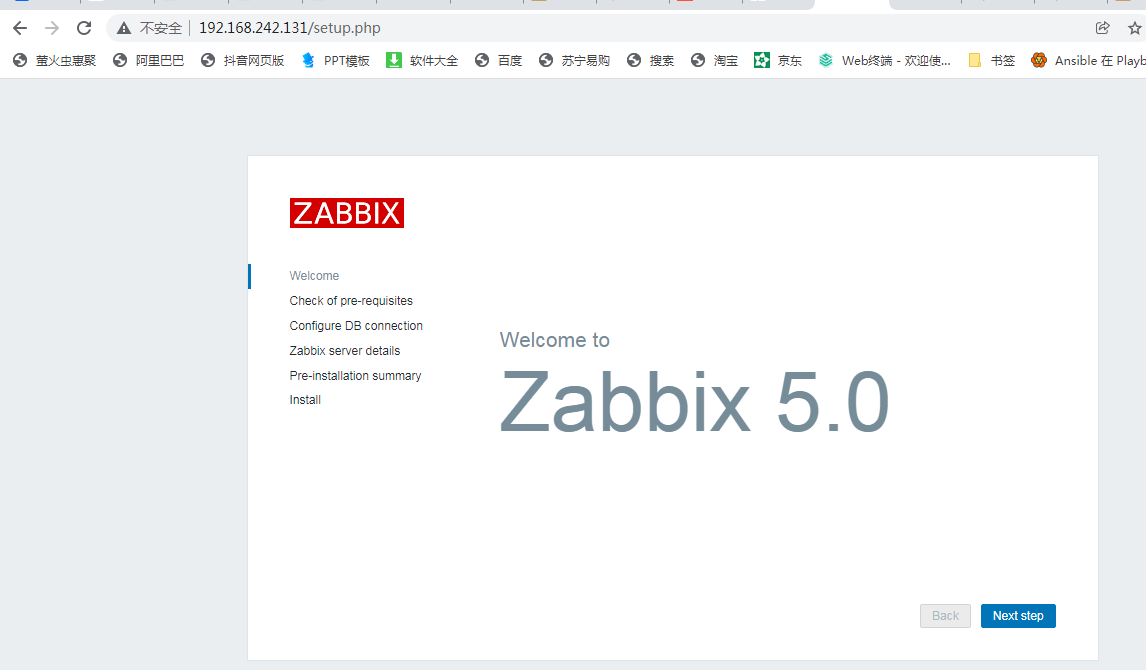Select Pre-installation summary step

[355, 375]
